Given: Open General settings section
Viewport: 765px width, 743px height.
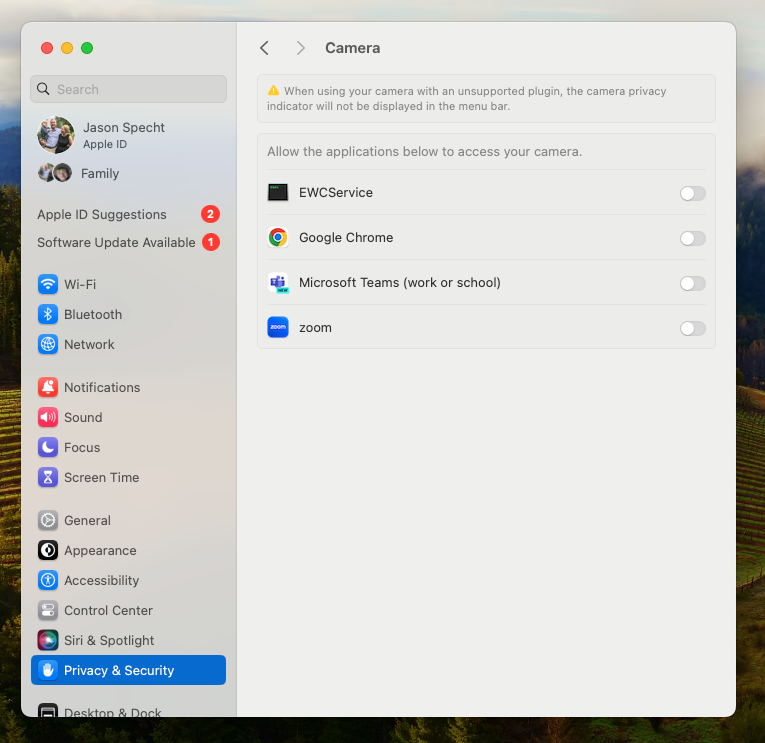Looking at the screenshot, I should pos(87,520).
